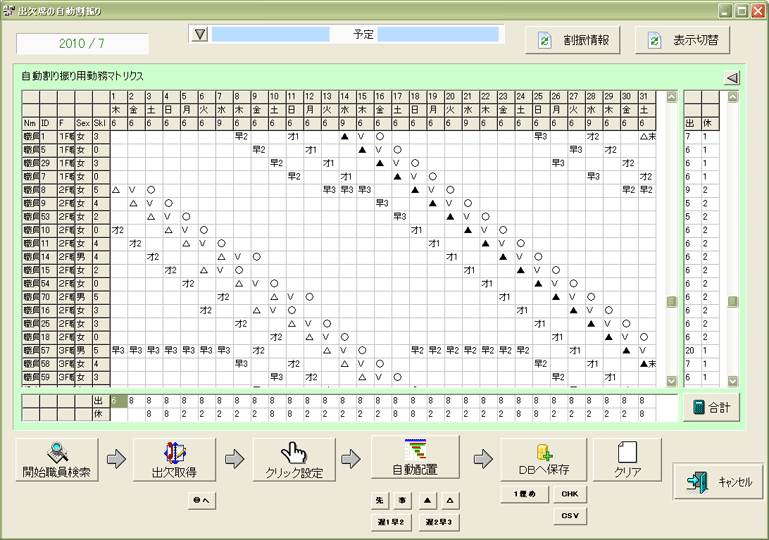
Task: Select the row header for staff ID 57
Action: click(x=48, y=351)
